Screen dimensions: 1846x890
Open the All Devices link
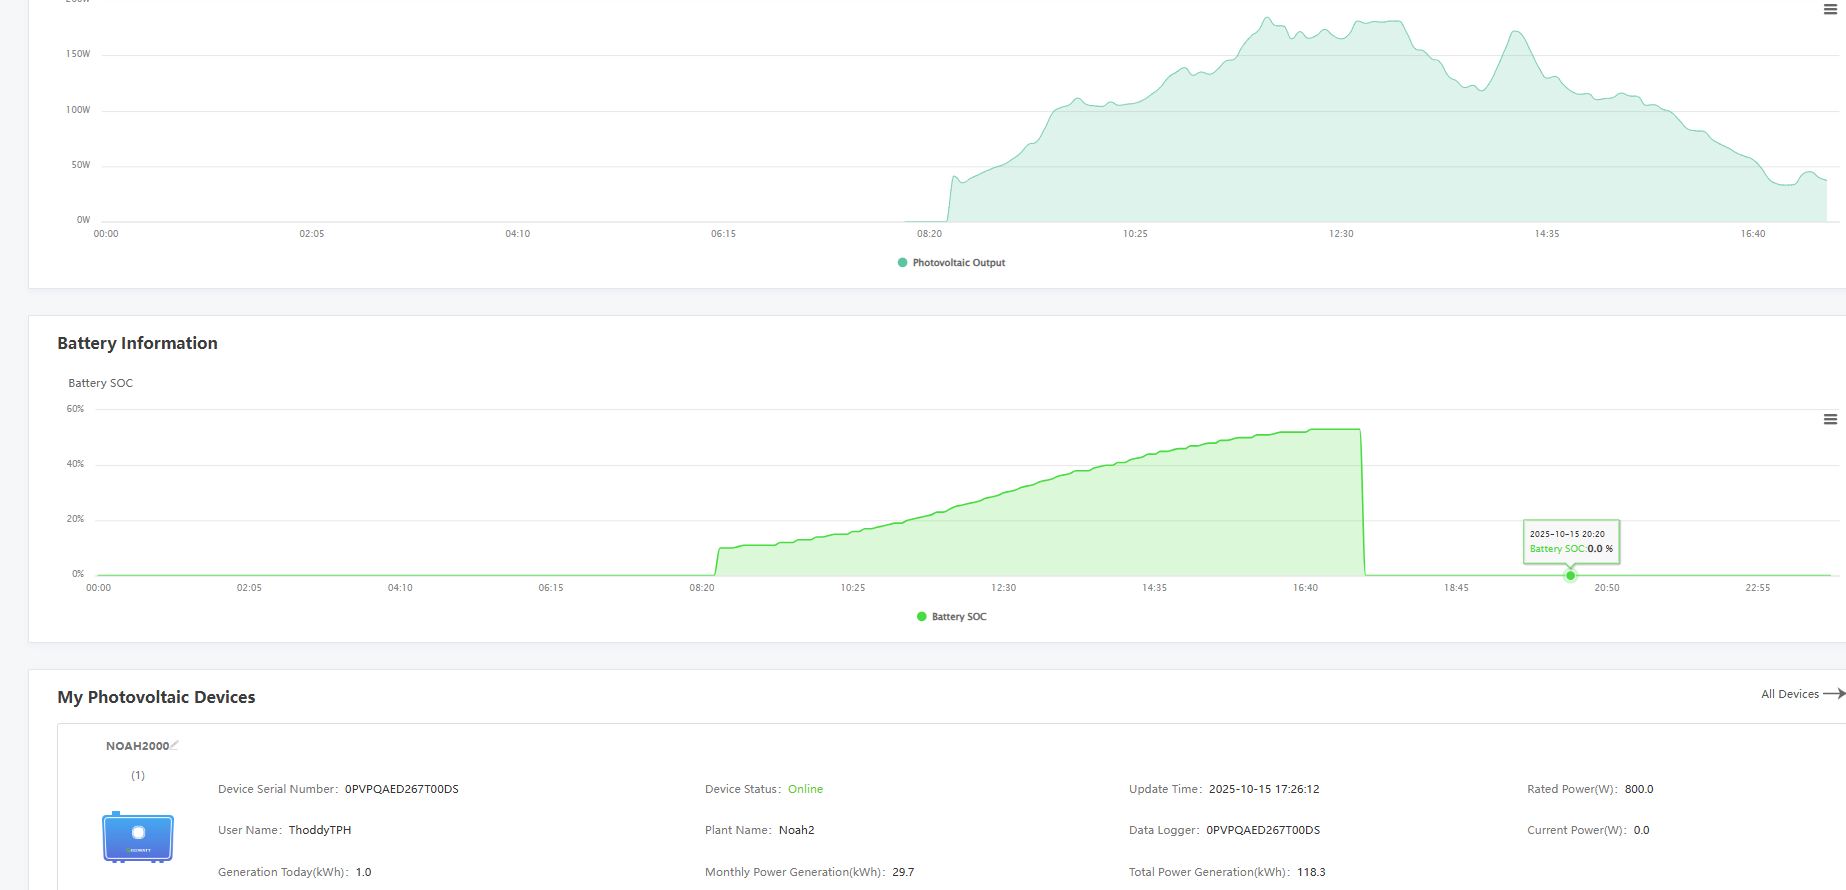pos(1789,694)
